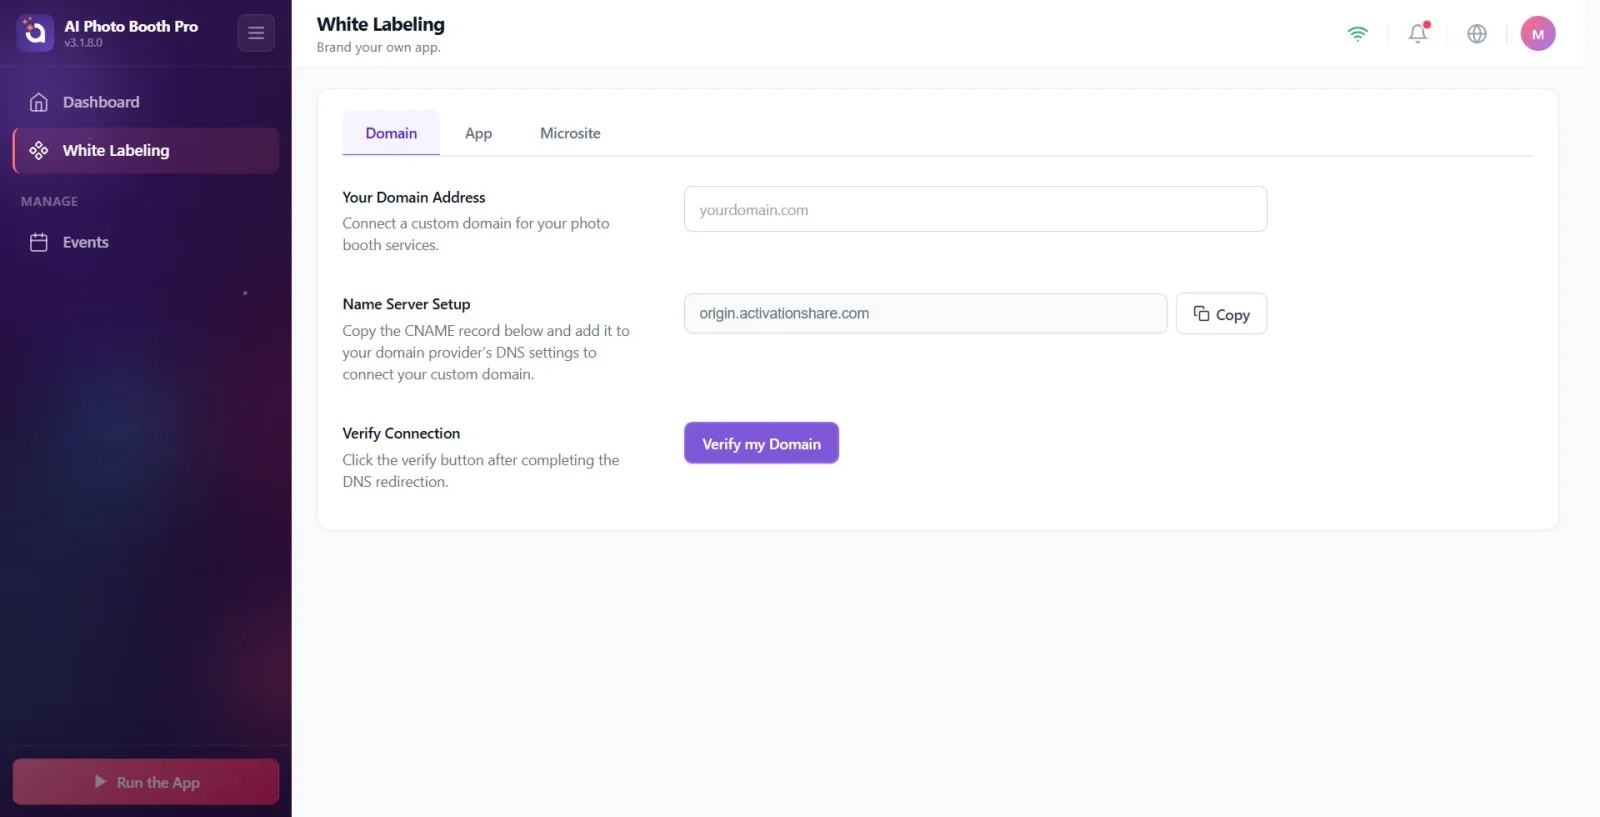Click the Run the App button
The width and height of the screenshot is (1600, 817).
coord(146,782)
